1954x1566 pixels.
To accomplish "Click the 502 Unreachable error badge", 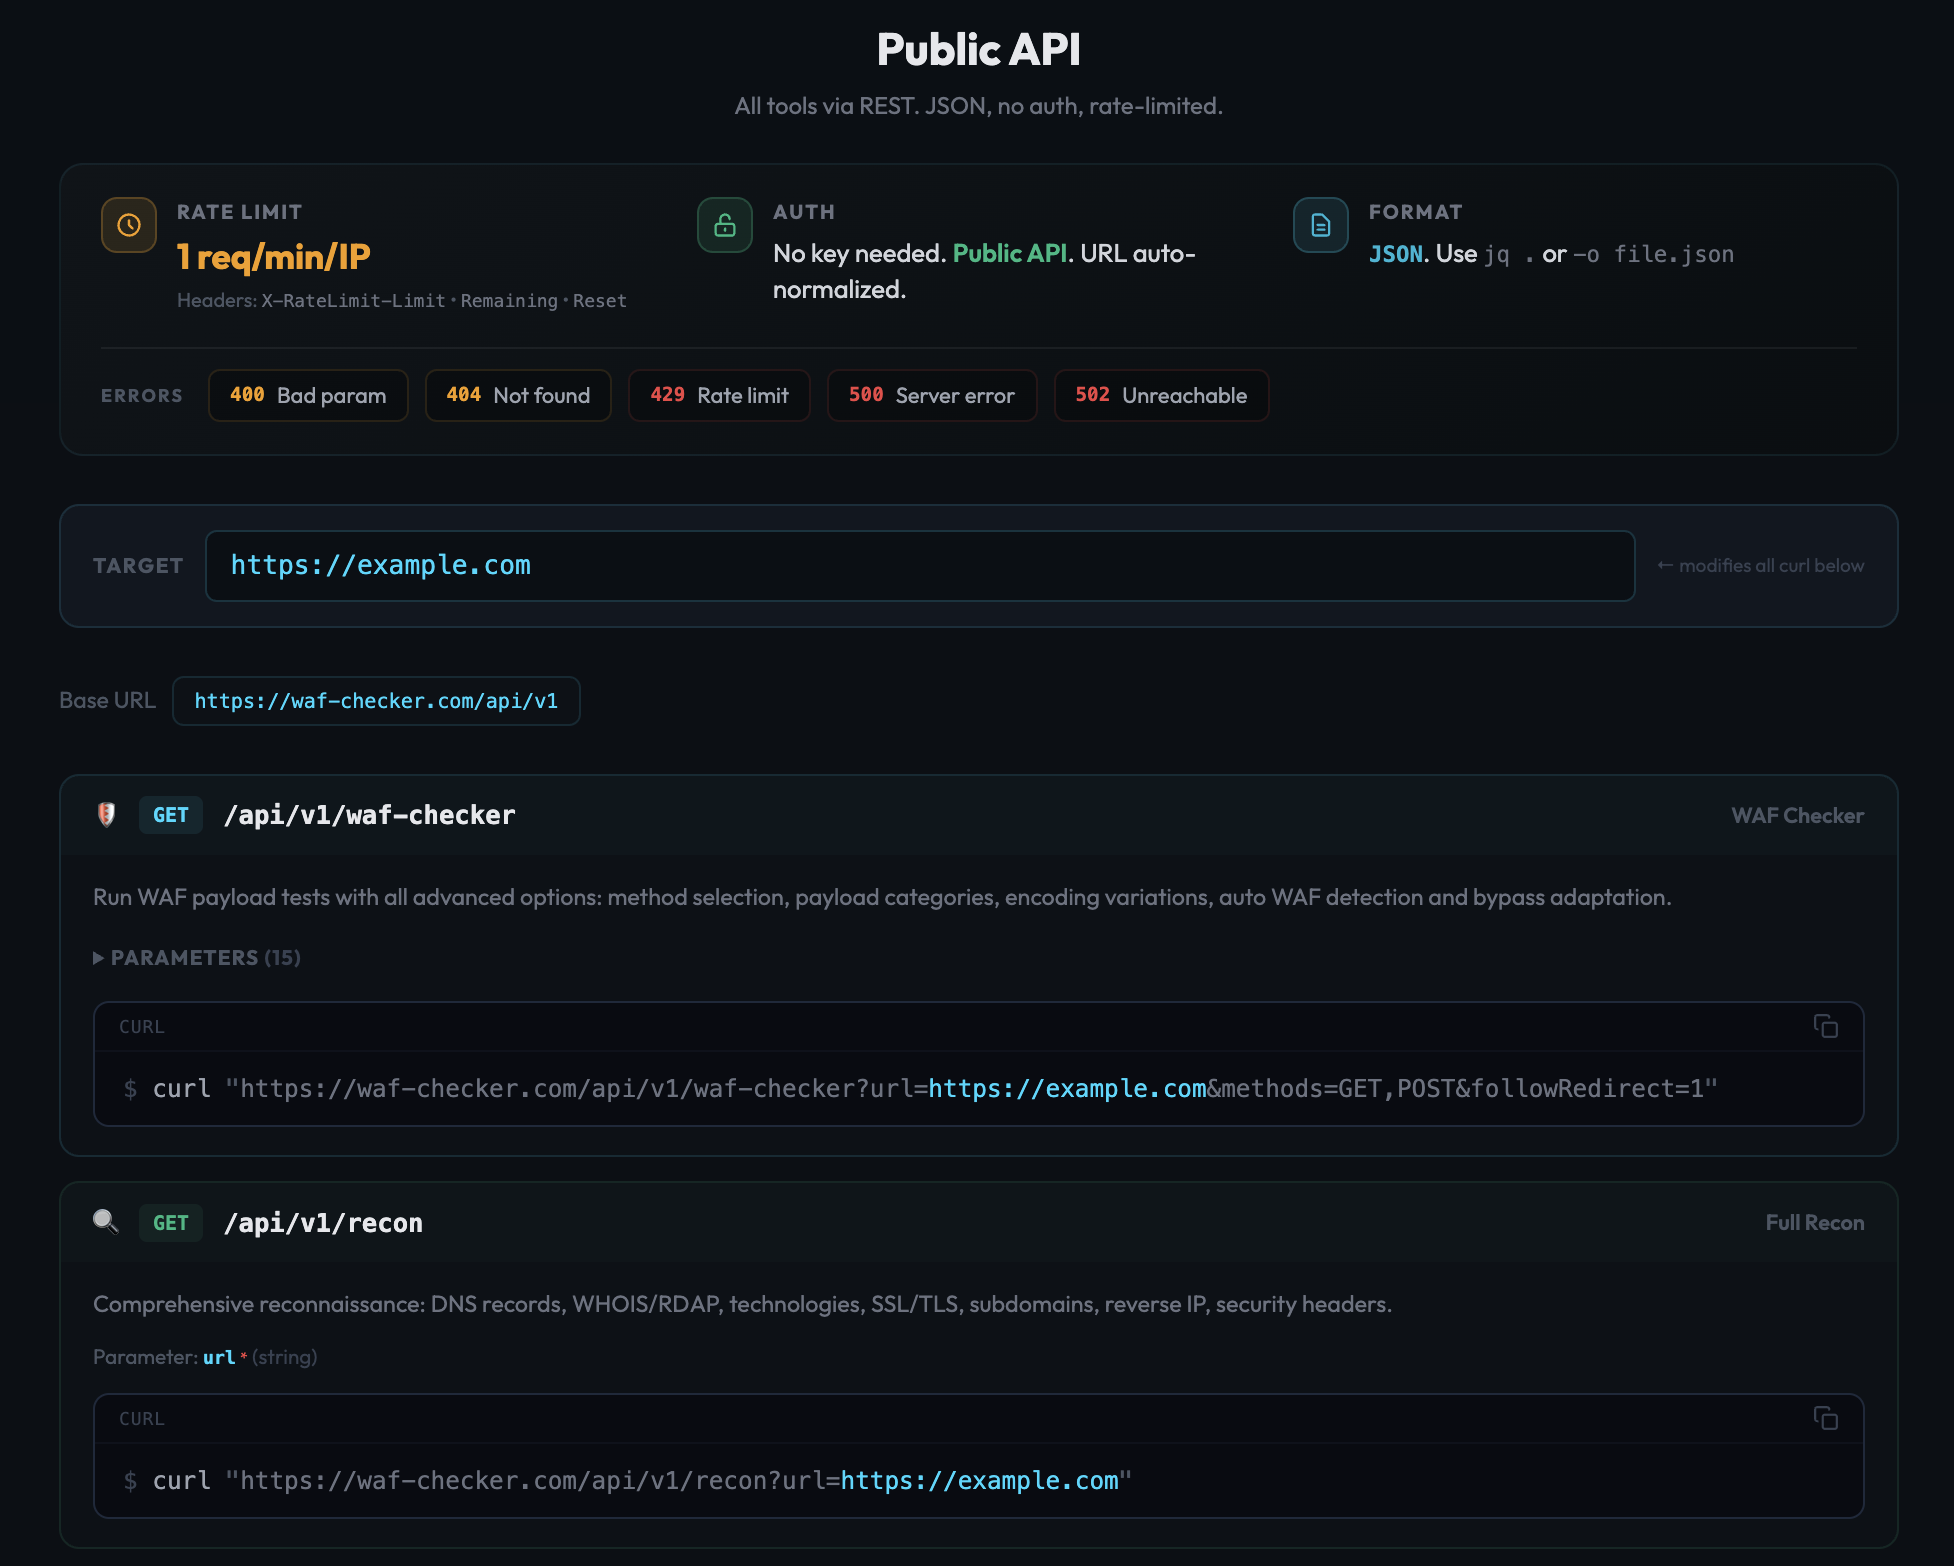I will click(1161, 396).
